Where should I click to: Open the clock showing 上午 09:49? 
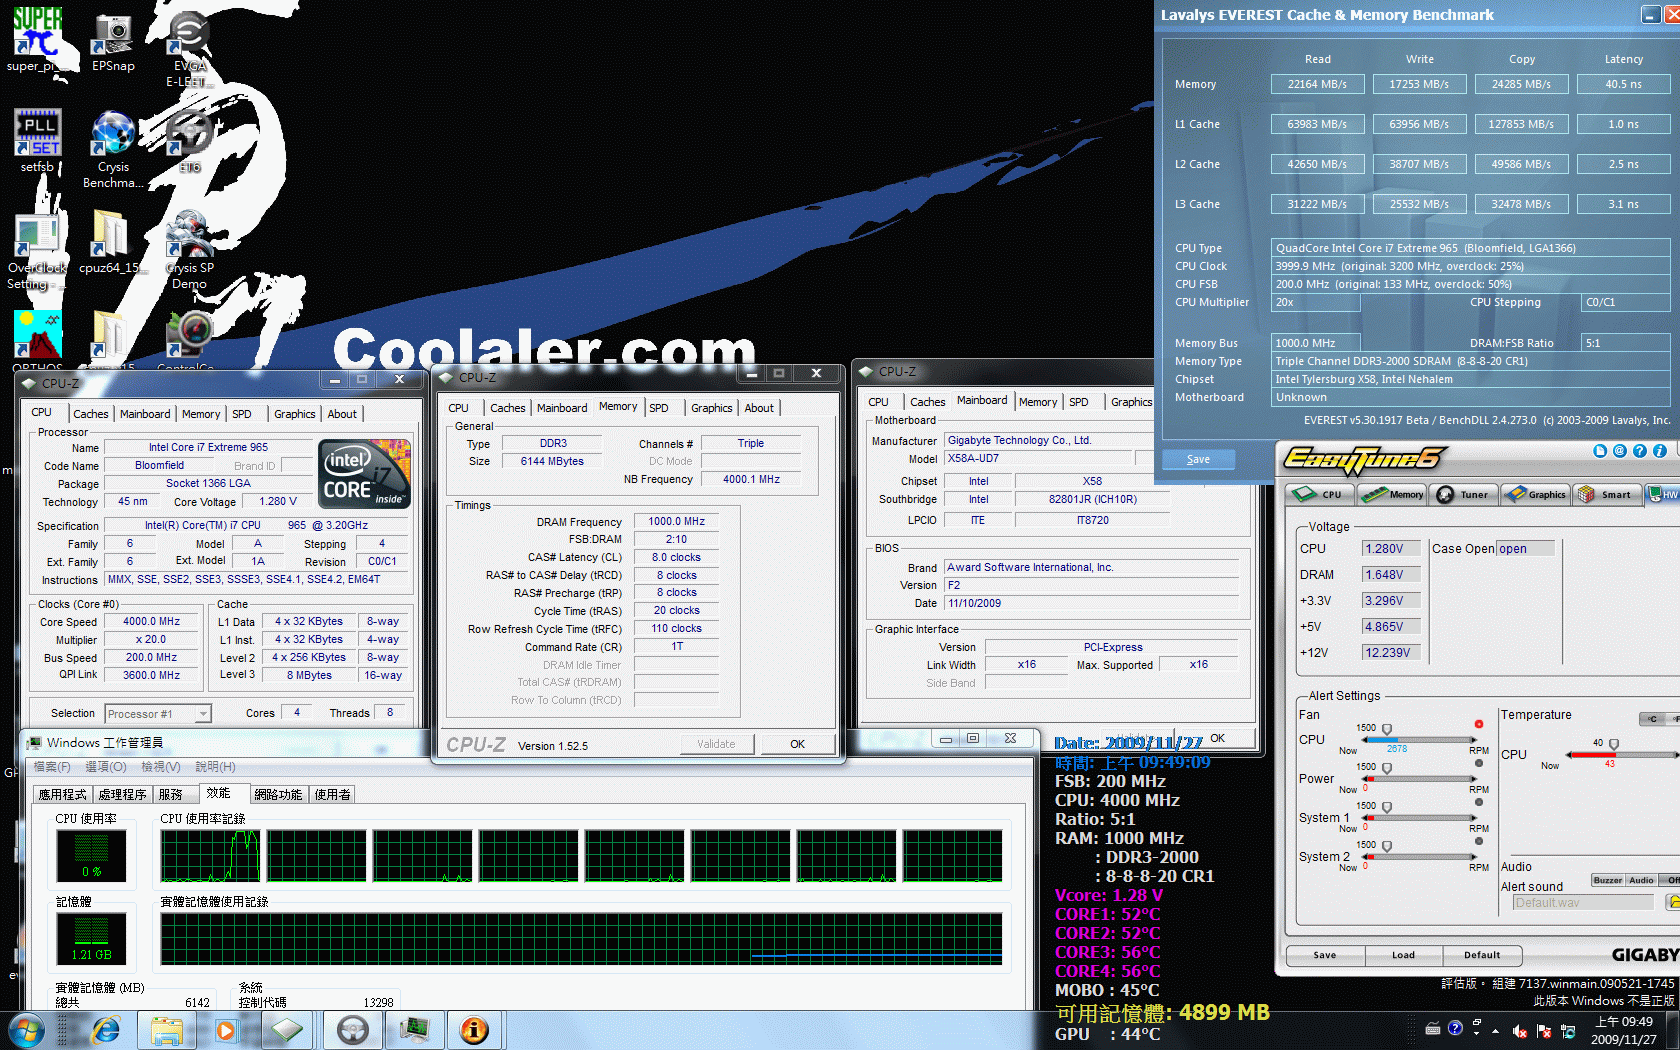coord(1623,1031)
